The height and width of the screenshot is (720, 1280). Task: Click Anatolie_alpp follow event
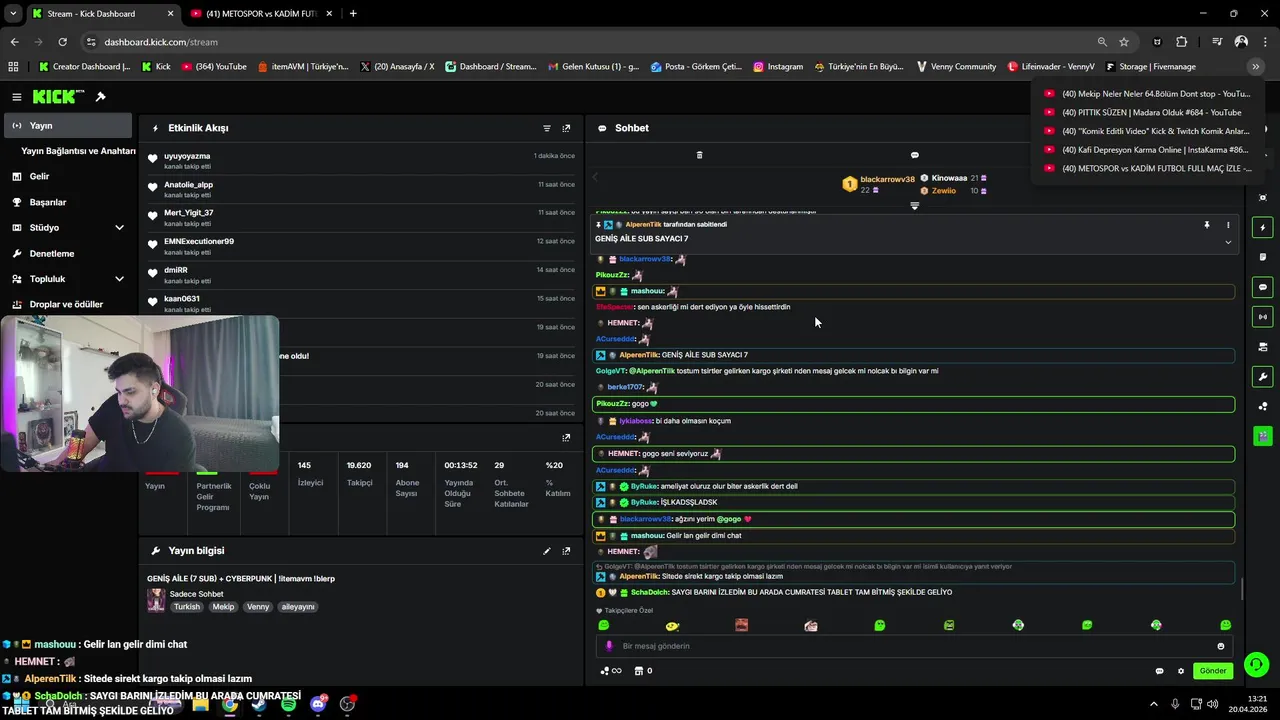[x=361, y=189]
